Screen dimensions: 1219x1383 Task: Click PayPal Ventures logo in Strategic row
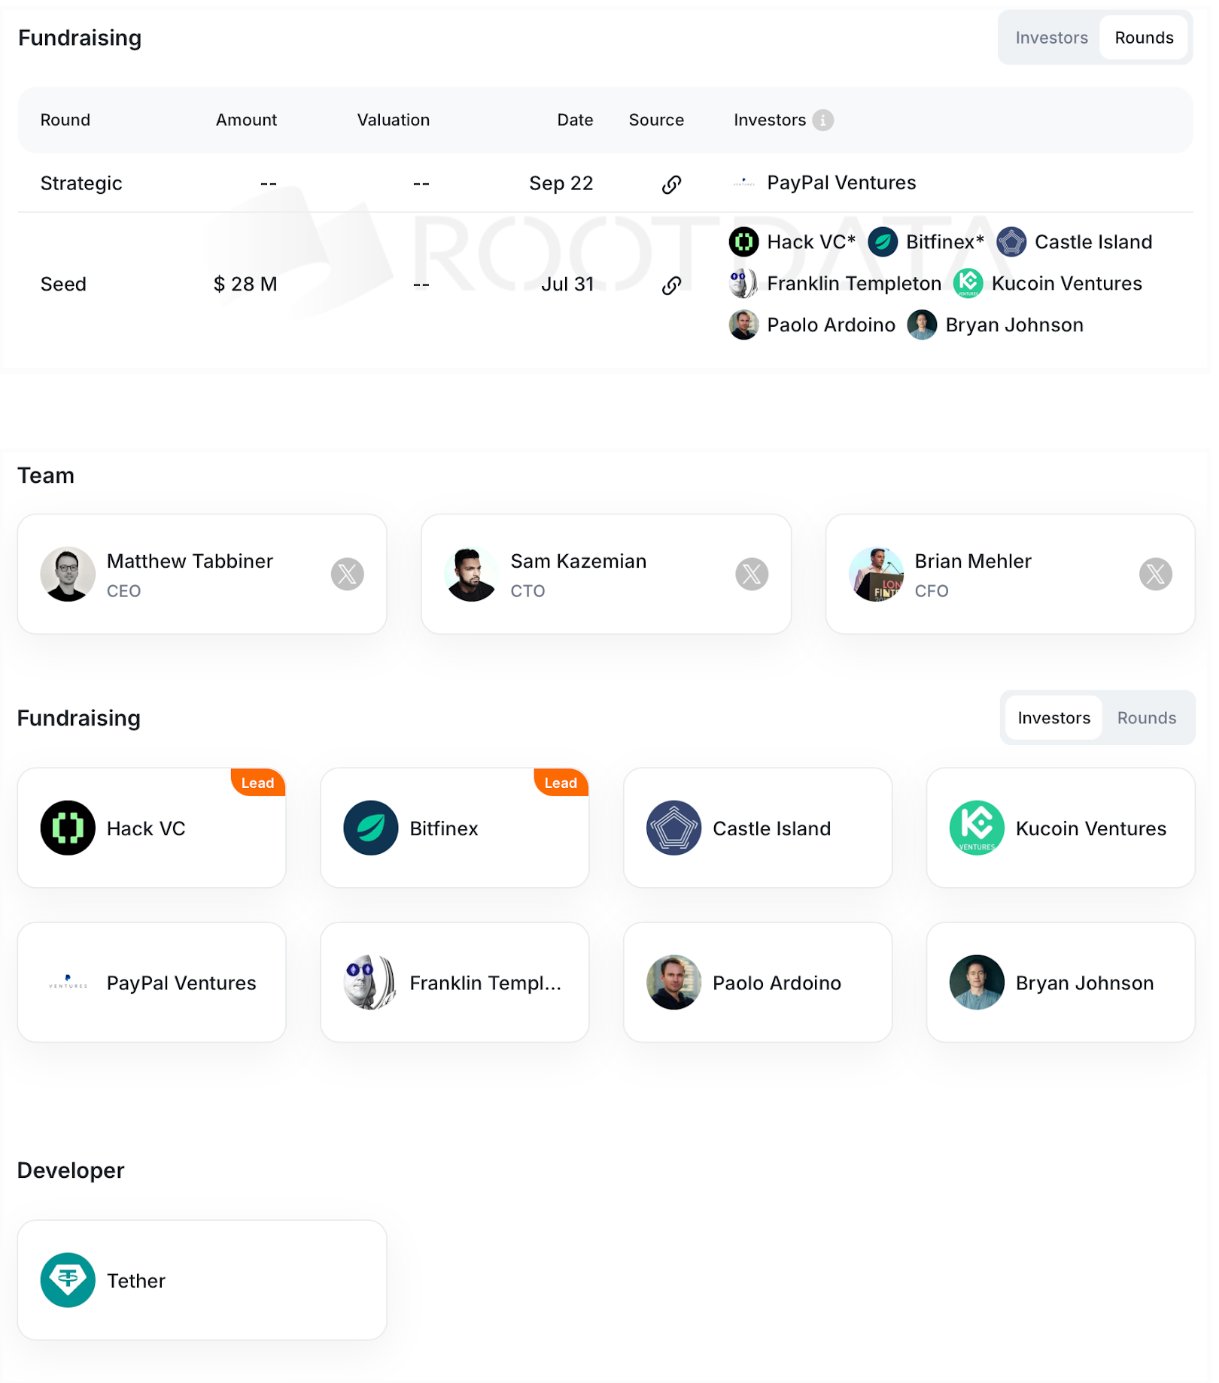click(x=744, y=183)
